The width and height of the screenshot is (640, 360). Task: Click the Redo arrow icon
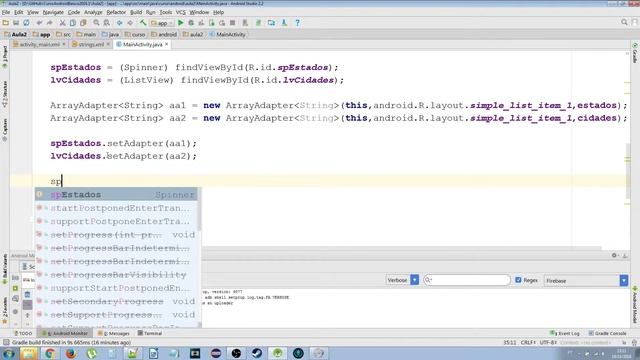point(49,23)
